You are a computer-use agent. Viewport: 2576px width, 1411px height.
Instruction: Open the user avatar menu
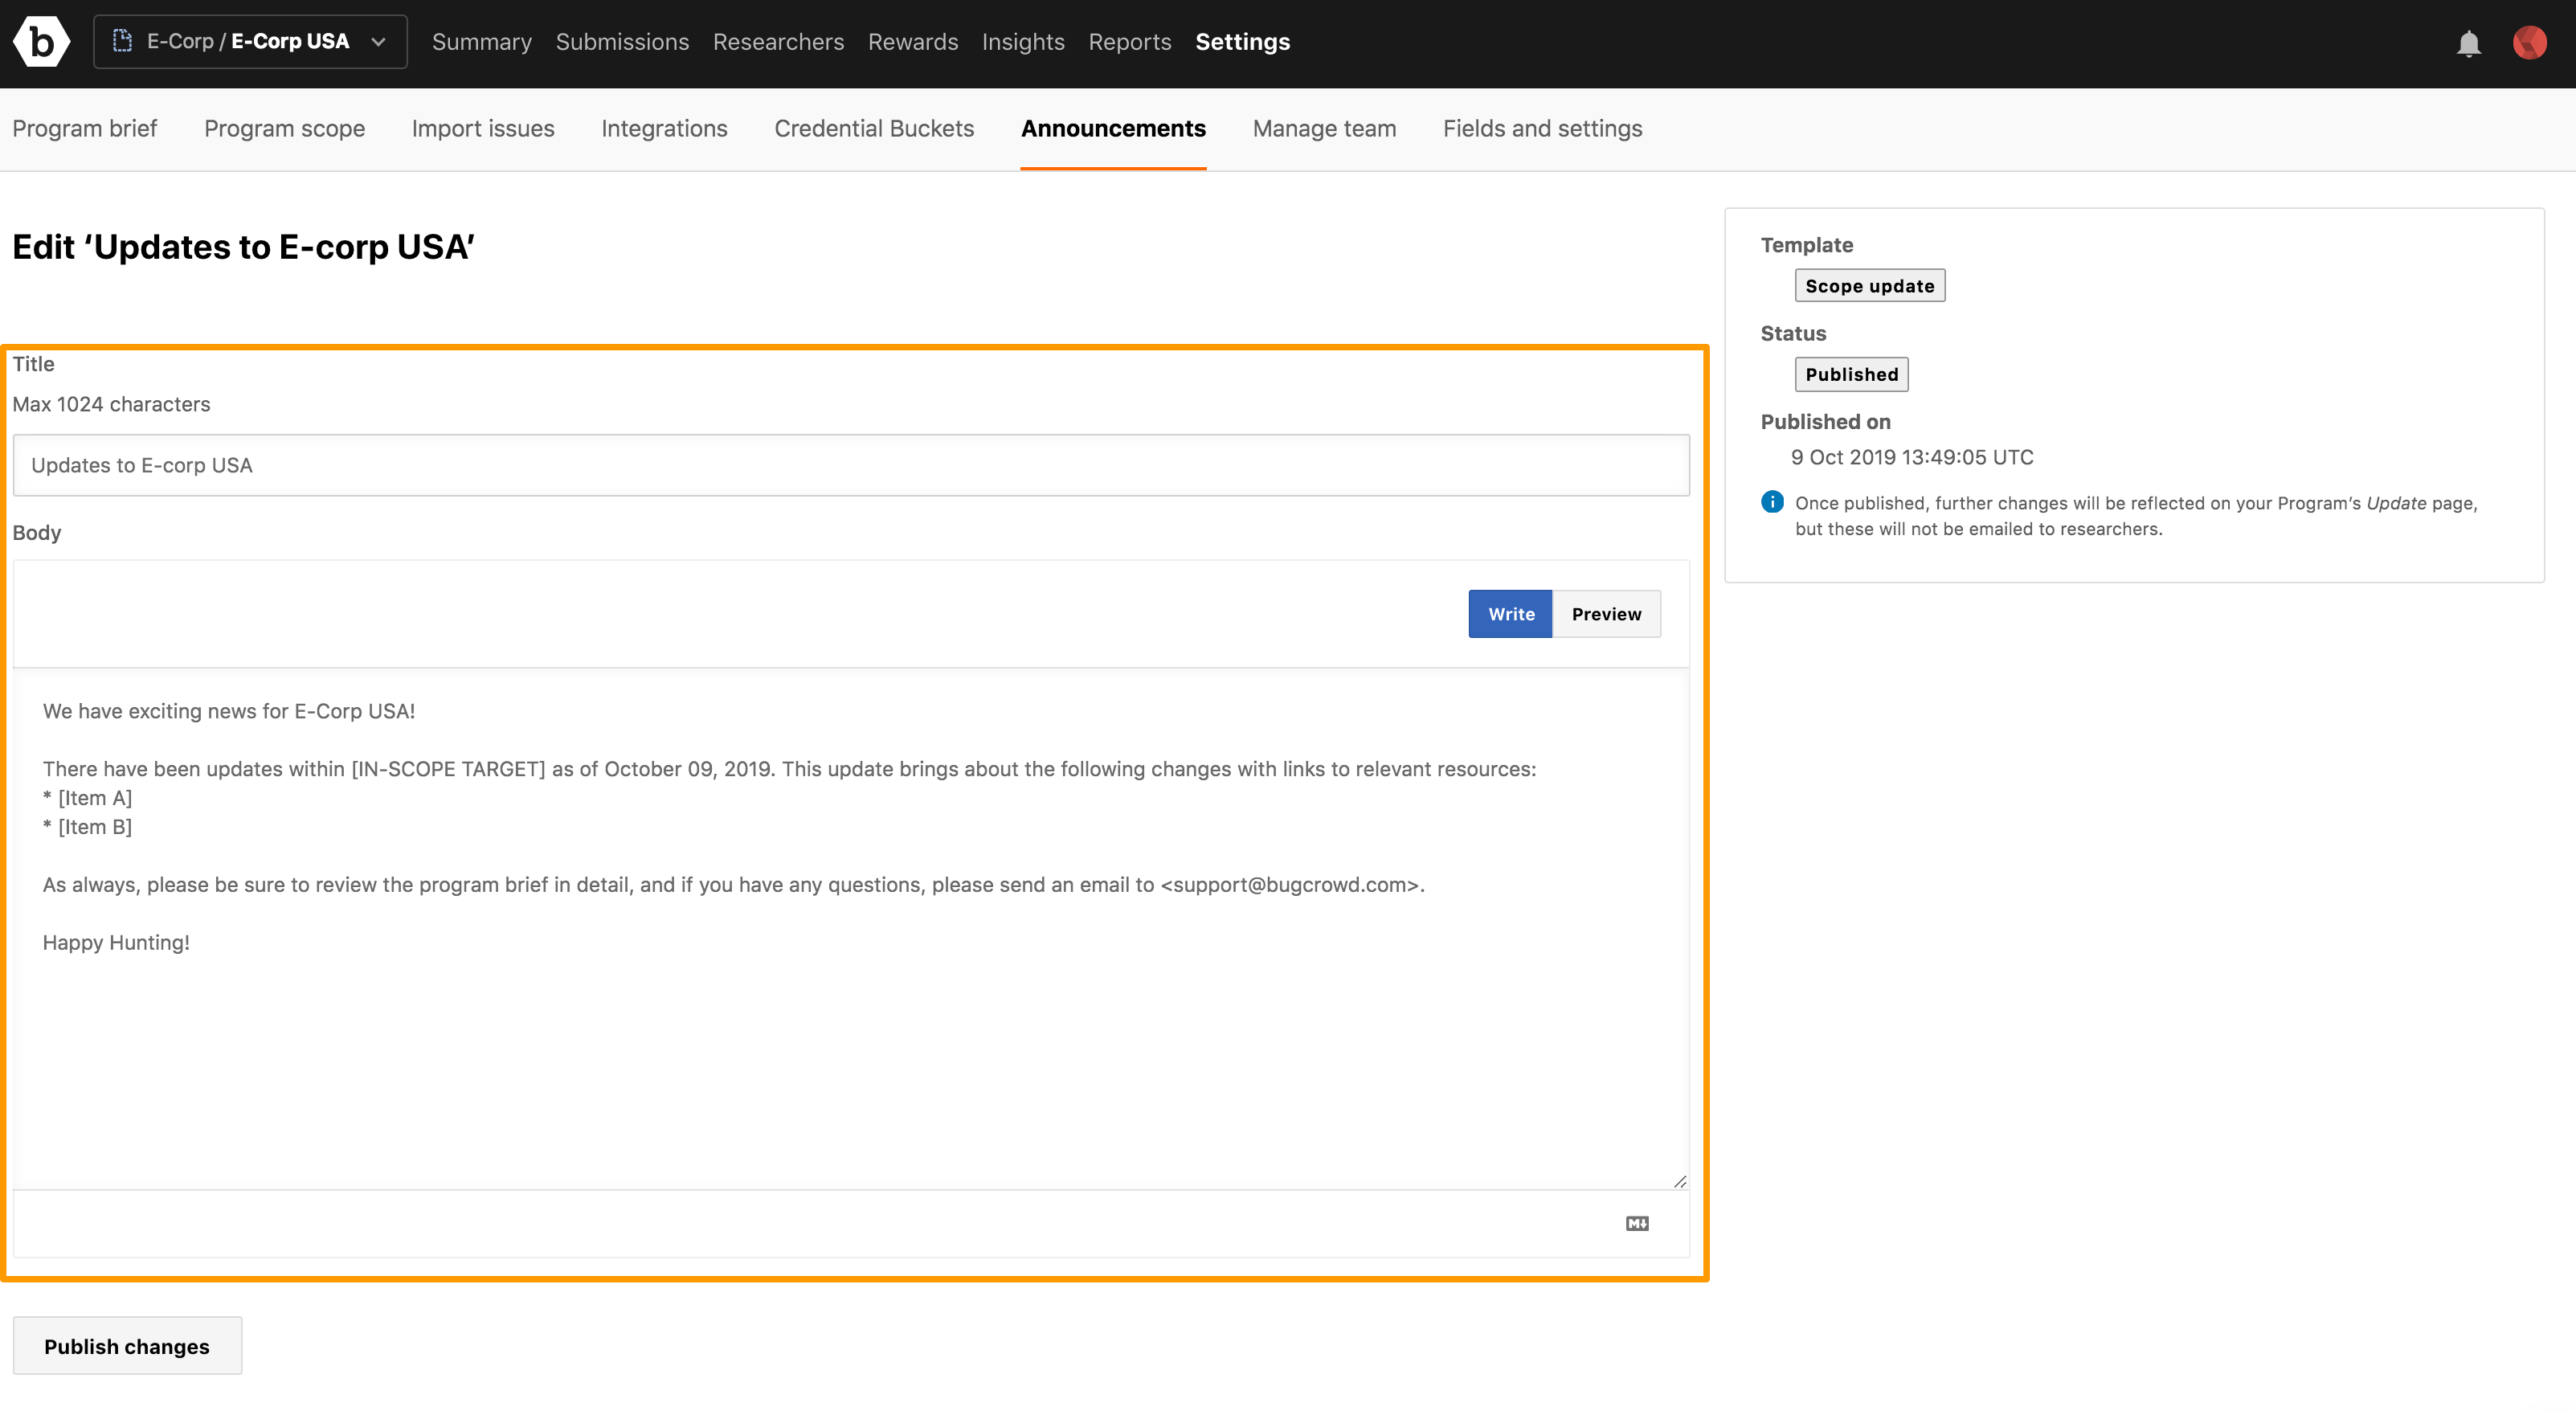point(2530,42)
